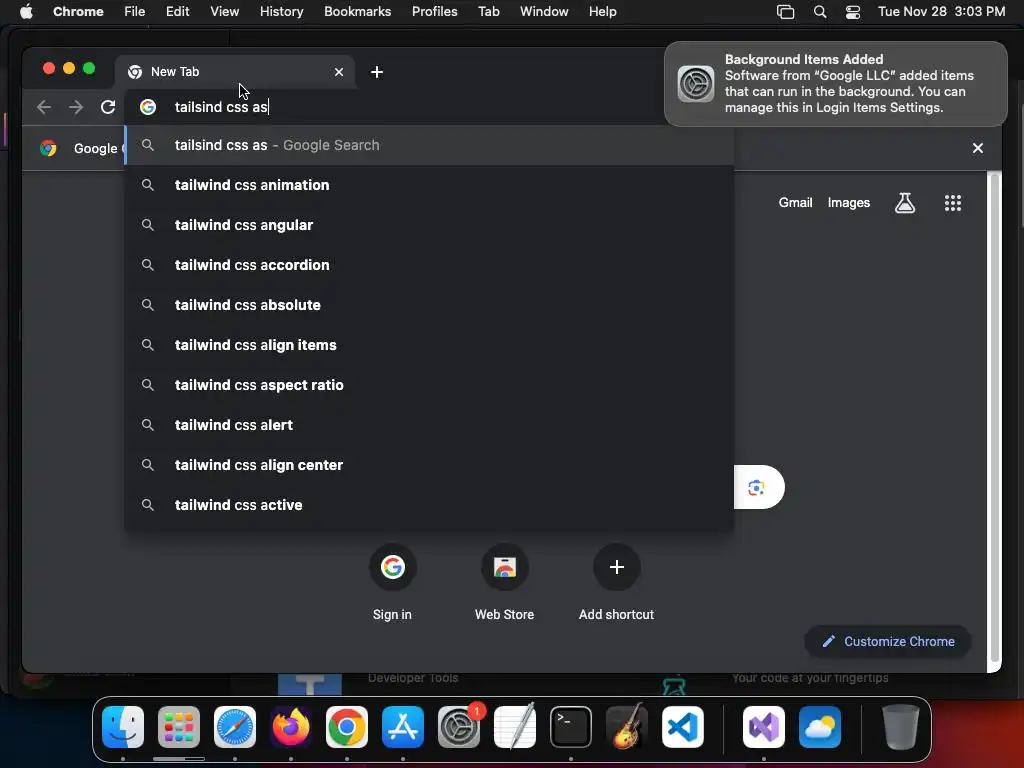This screenshot has width=1024, height=768.
Task: Click the page vertical scrollbar
Action: tap(994, 418)
